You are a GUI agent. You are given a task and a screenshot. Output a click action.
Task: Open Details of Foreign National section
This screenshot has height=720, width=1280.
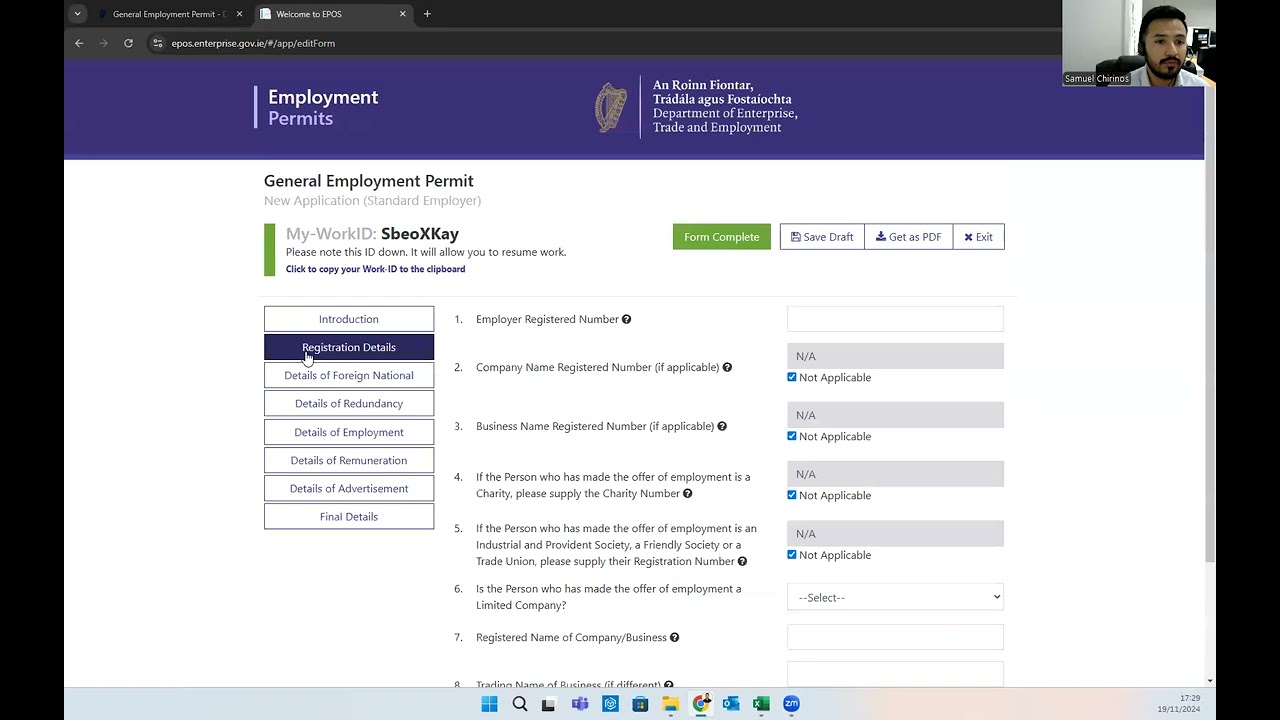pyautogui.click(x=349, y=375)
